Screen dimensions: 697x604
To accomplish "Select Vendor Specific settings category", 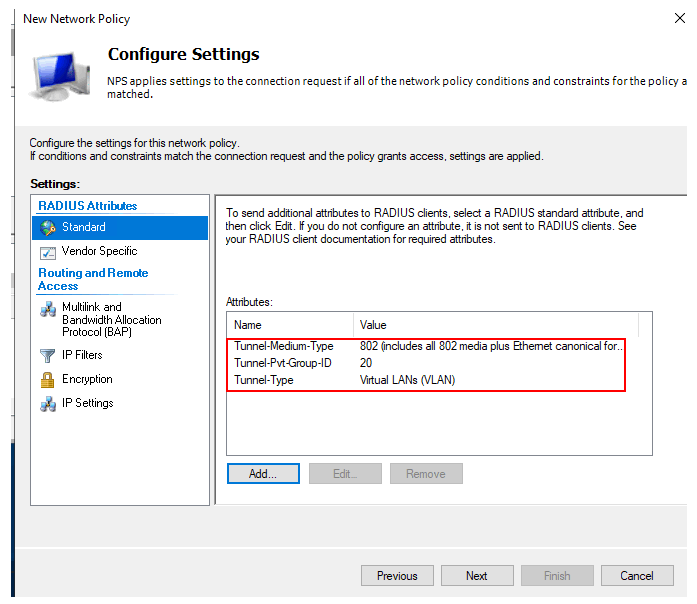I will 99,252.
